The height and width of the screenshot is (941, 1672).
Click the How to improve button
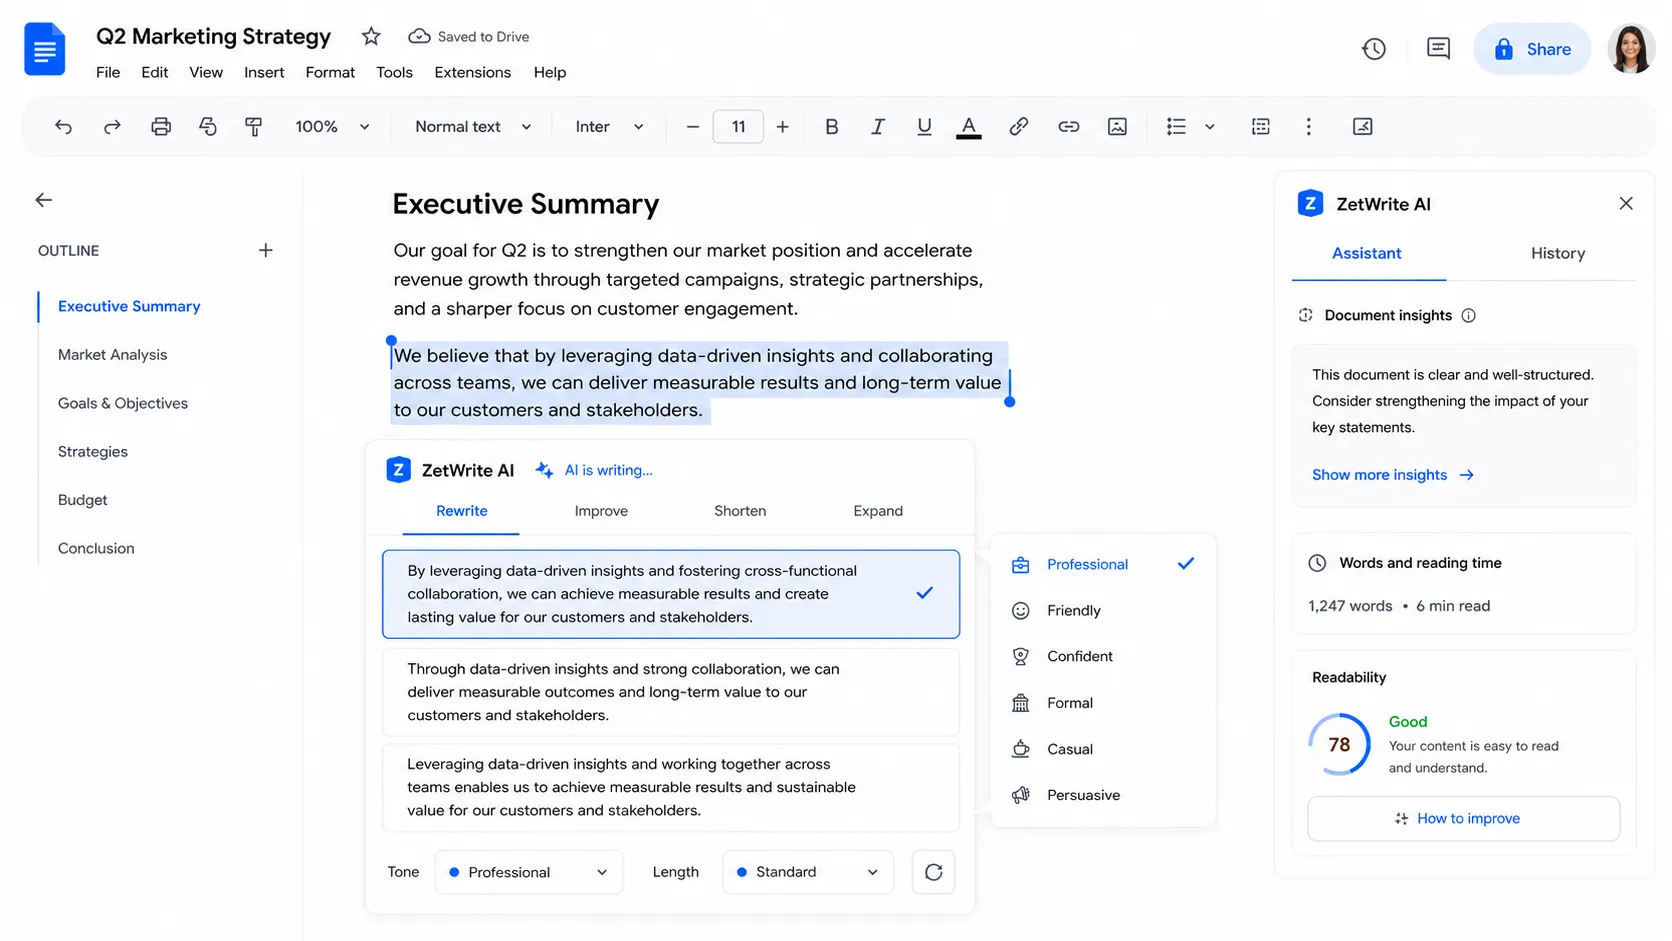click(x=1463, y=819)
